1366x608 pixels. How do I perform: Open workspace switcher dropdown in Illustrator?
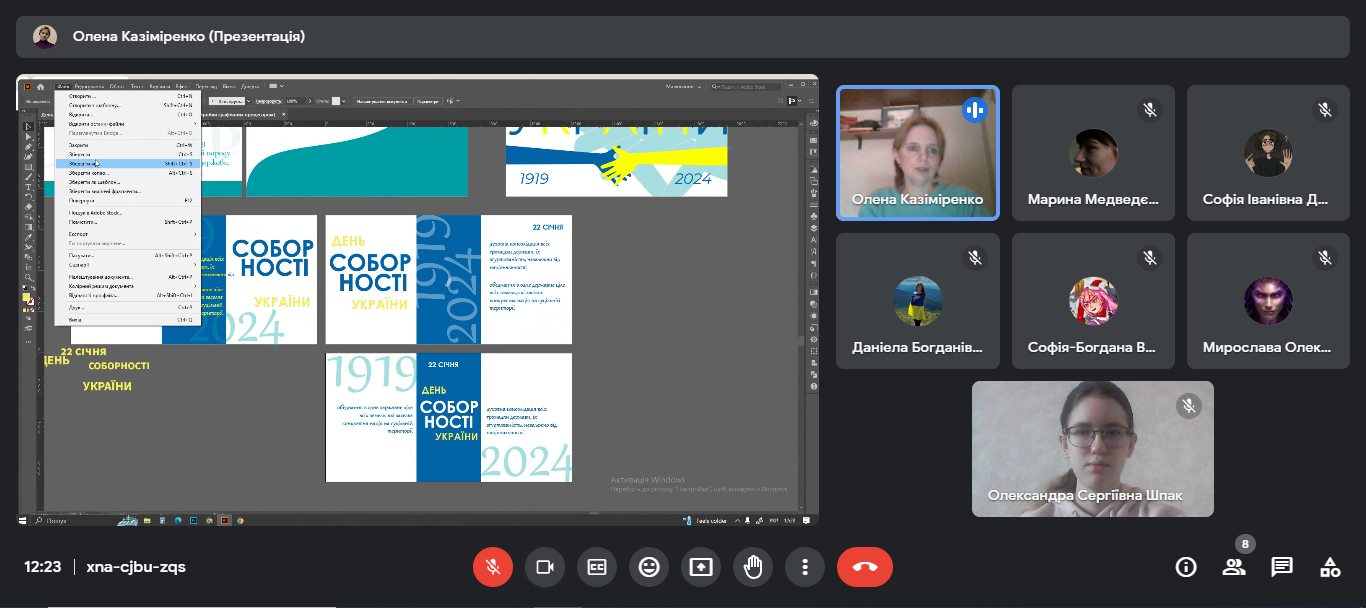coord(683,87)
